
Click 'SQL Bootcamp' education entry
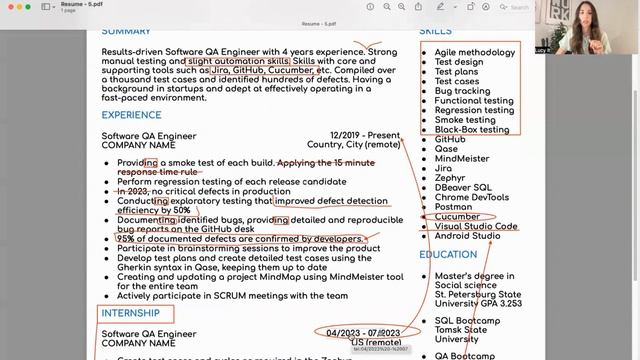(x=467, y=321)
